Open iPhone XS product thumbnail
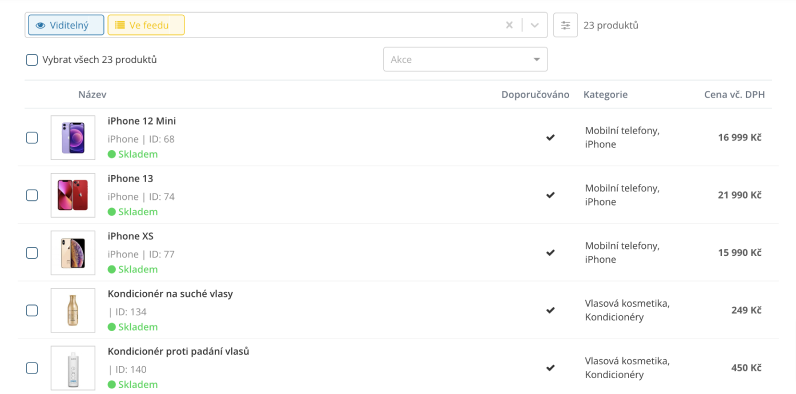Screen dimensions: 796x394 [73, 253]
